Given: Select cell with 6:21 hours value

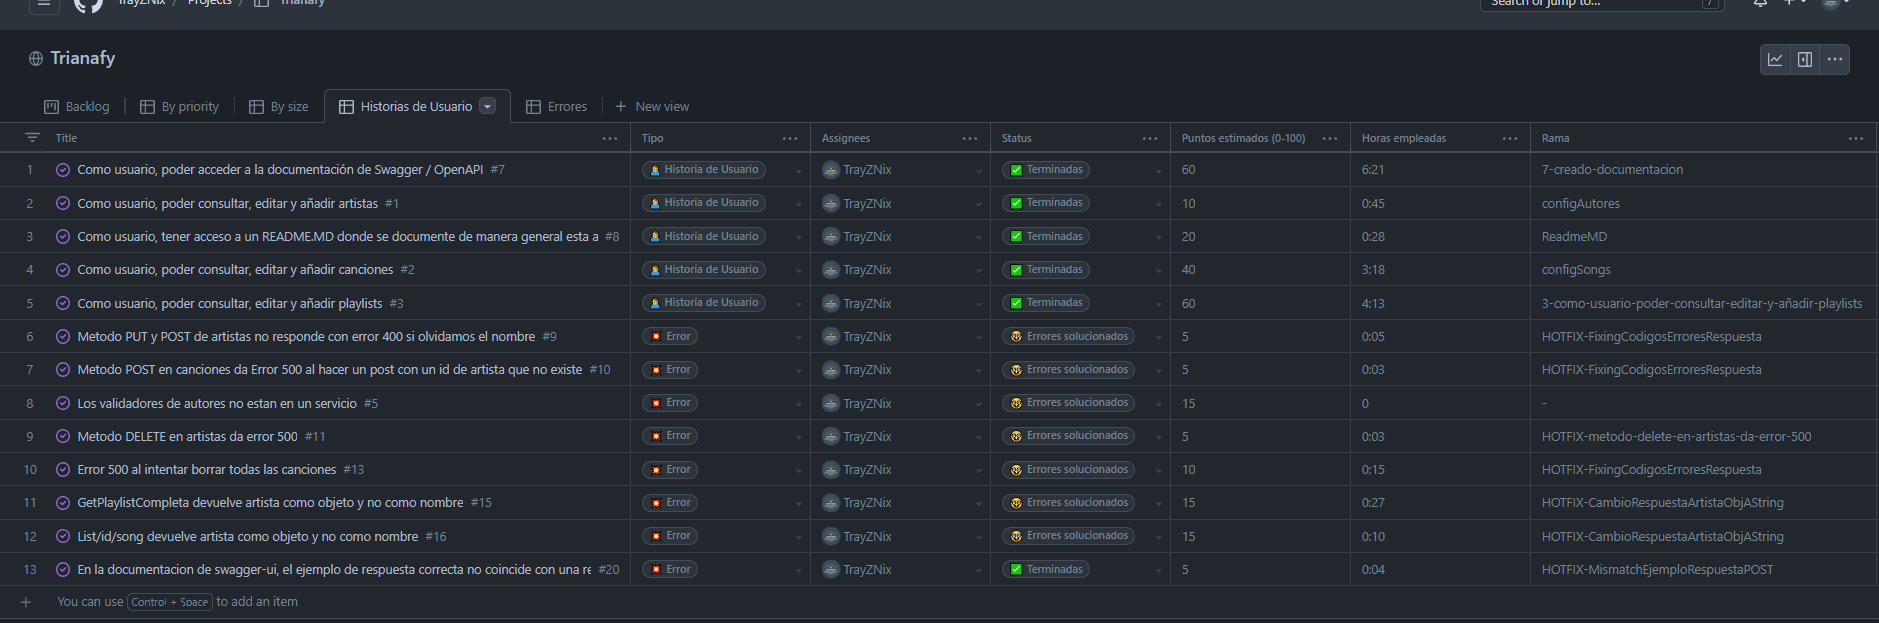Looking at the screenshot, I should [x=1440, y=170].
